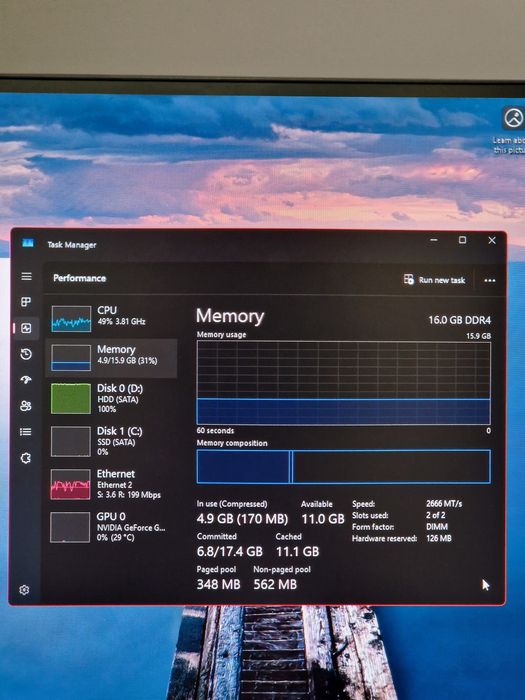Open the hamburger navigation menu
Screen dimensions: 525x700
click(x=26, y=276)
